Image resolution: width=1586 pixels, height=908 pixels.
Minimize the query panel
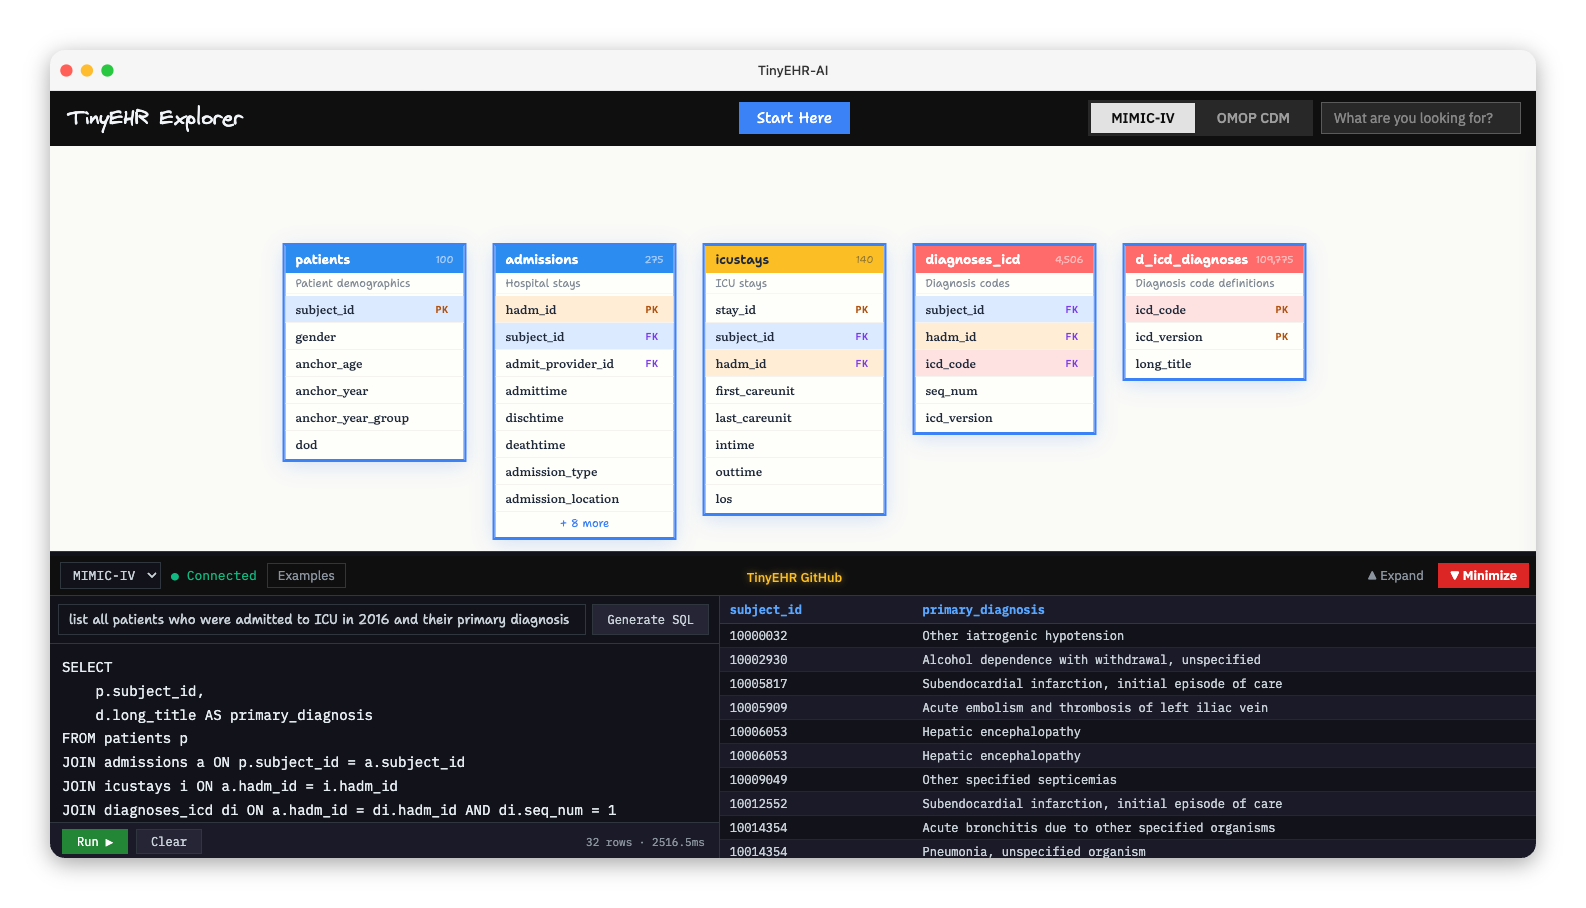(x=1483, y=576)
